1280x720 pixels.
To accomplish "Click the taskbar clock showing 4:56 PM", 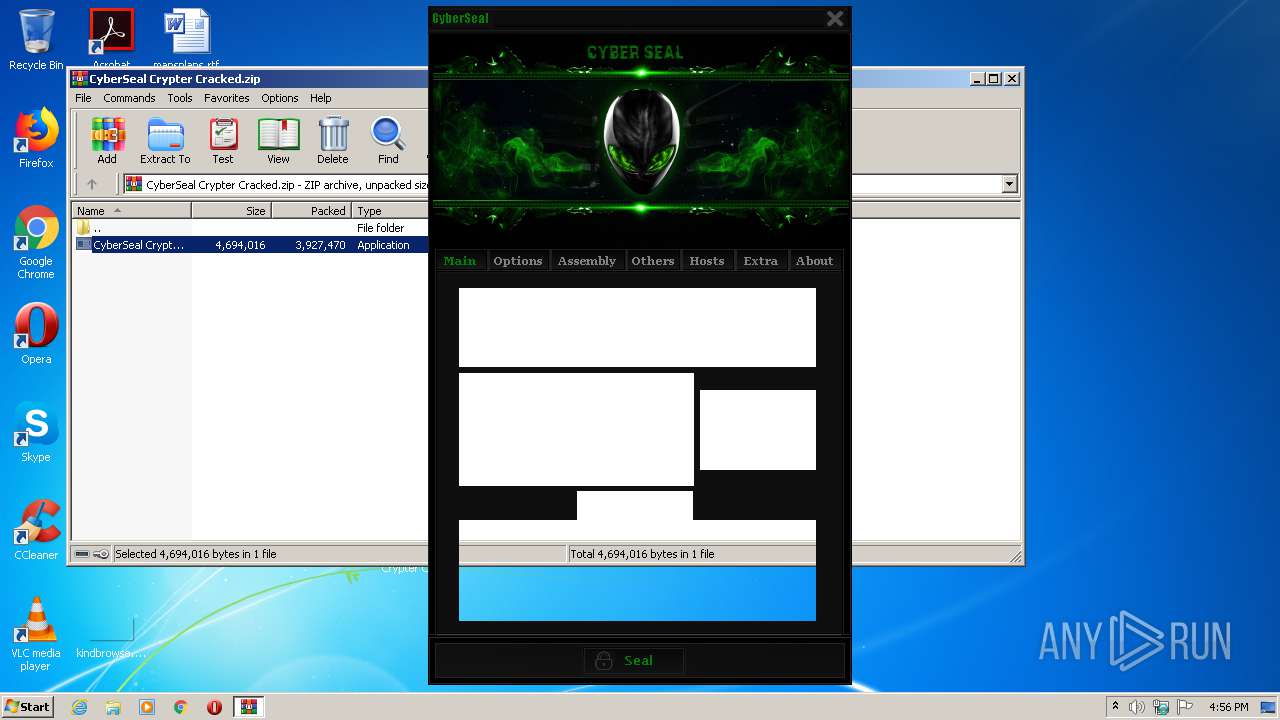I will (1228, 707).
